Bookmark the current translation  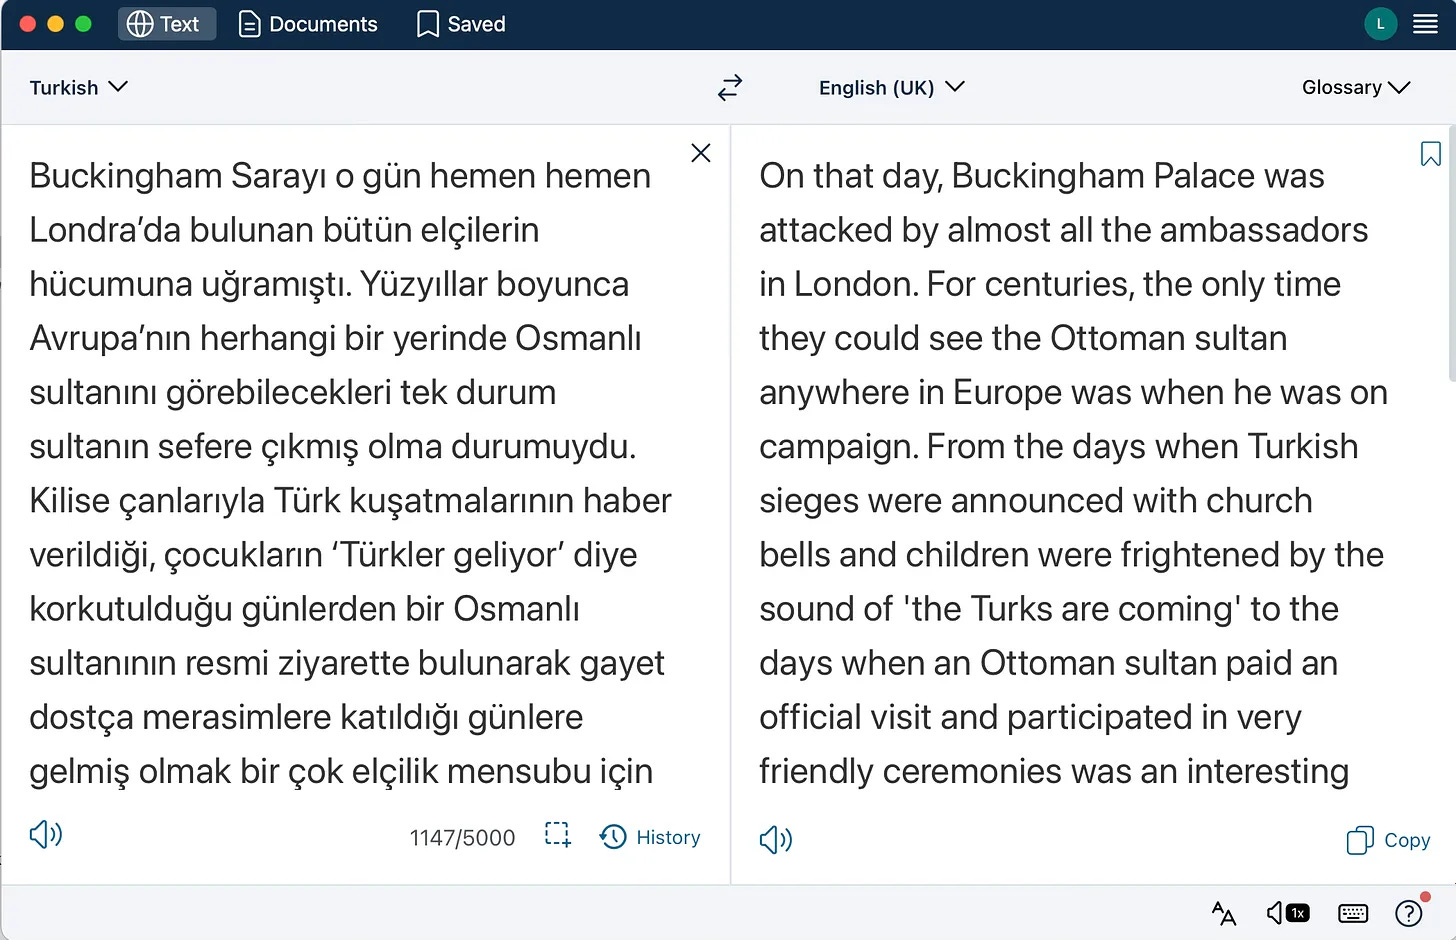(x=1430, y=154)
